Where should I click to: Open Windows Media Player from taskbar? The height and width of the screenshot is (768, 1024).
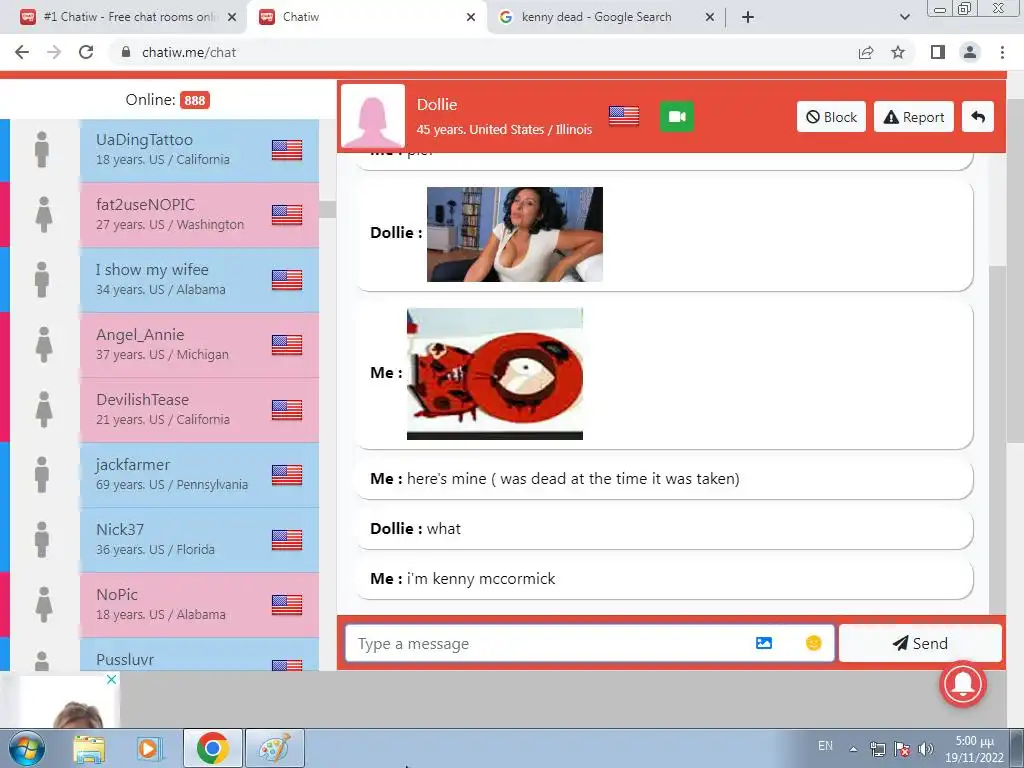[x=148, y=749]
